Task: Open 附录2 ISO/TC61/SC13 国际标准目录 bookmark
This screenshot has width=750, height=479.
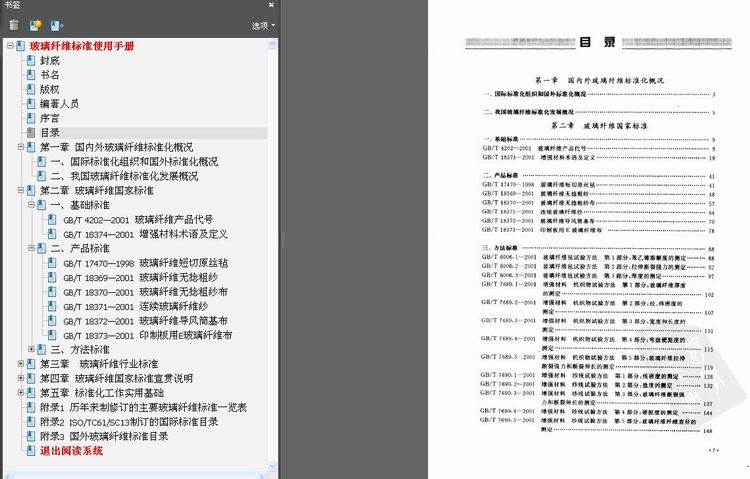Action: [x=129, y=422]
